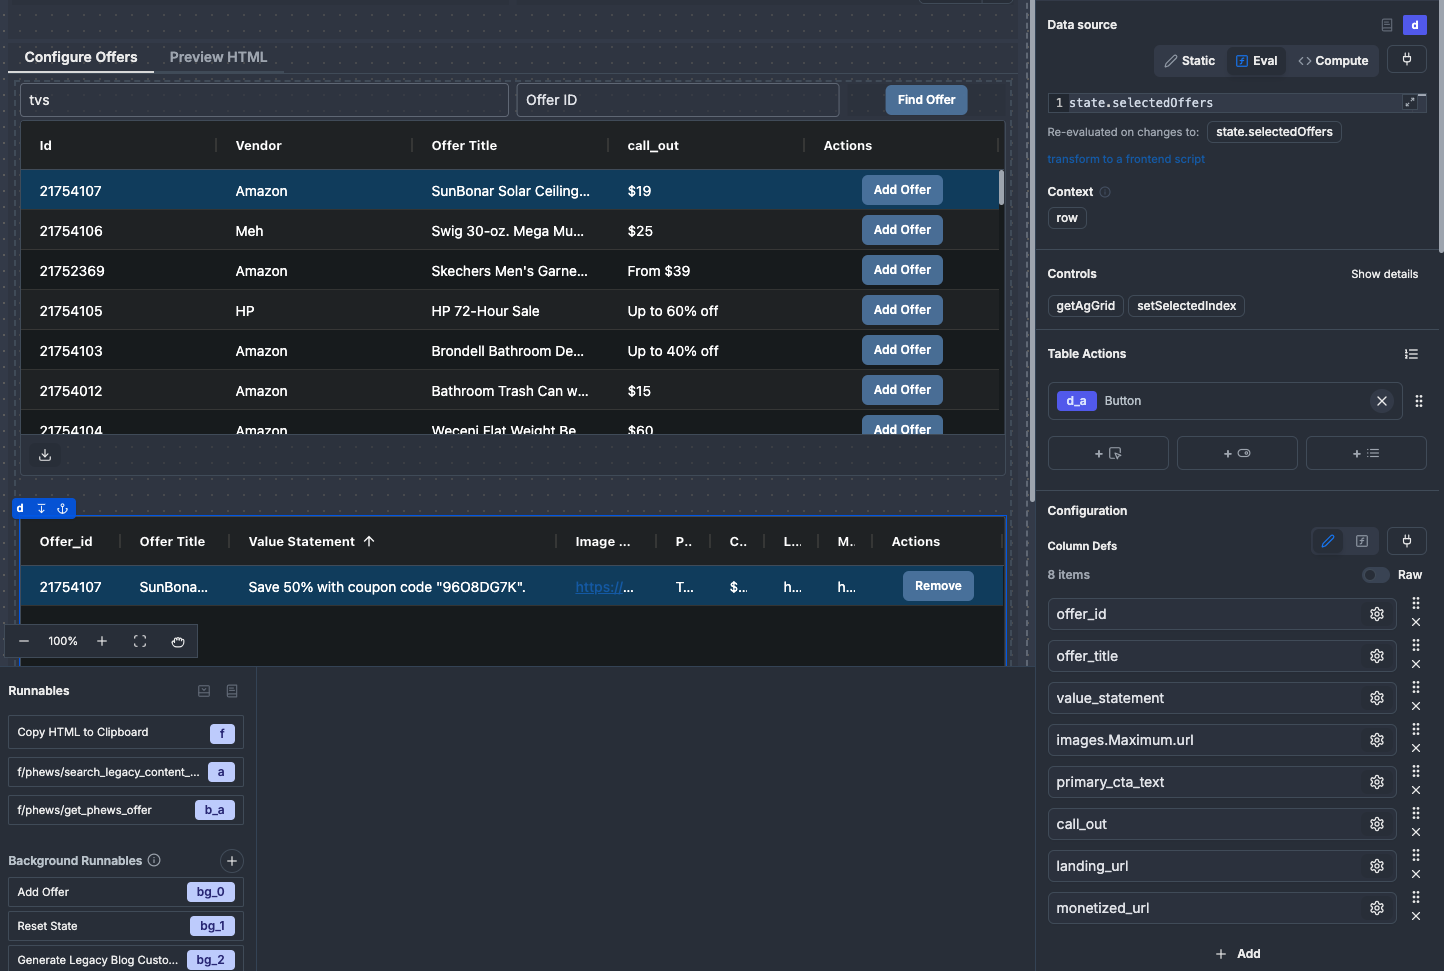This screenshot has height=971, width=1444.
Task: Open the Data source documentation icon
Action: [x=1387, y=25]
